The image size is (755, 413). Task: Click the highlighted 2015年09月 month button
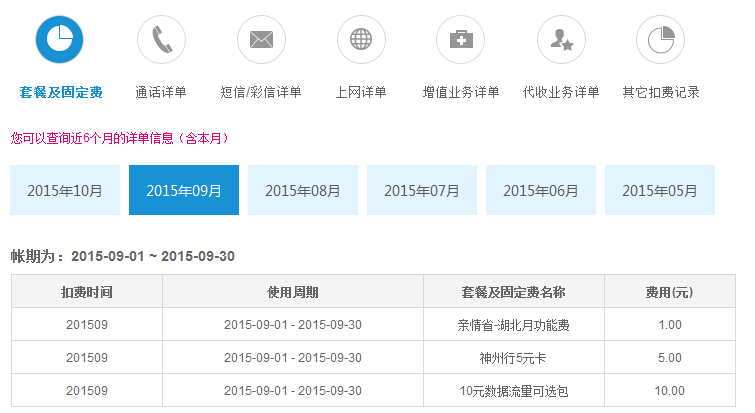184,190
